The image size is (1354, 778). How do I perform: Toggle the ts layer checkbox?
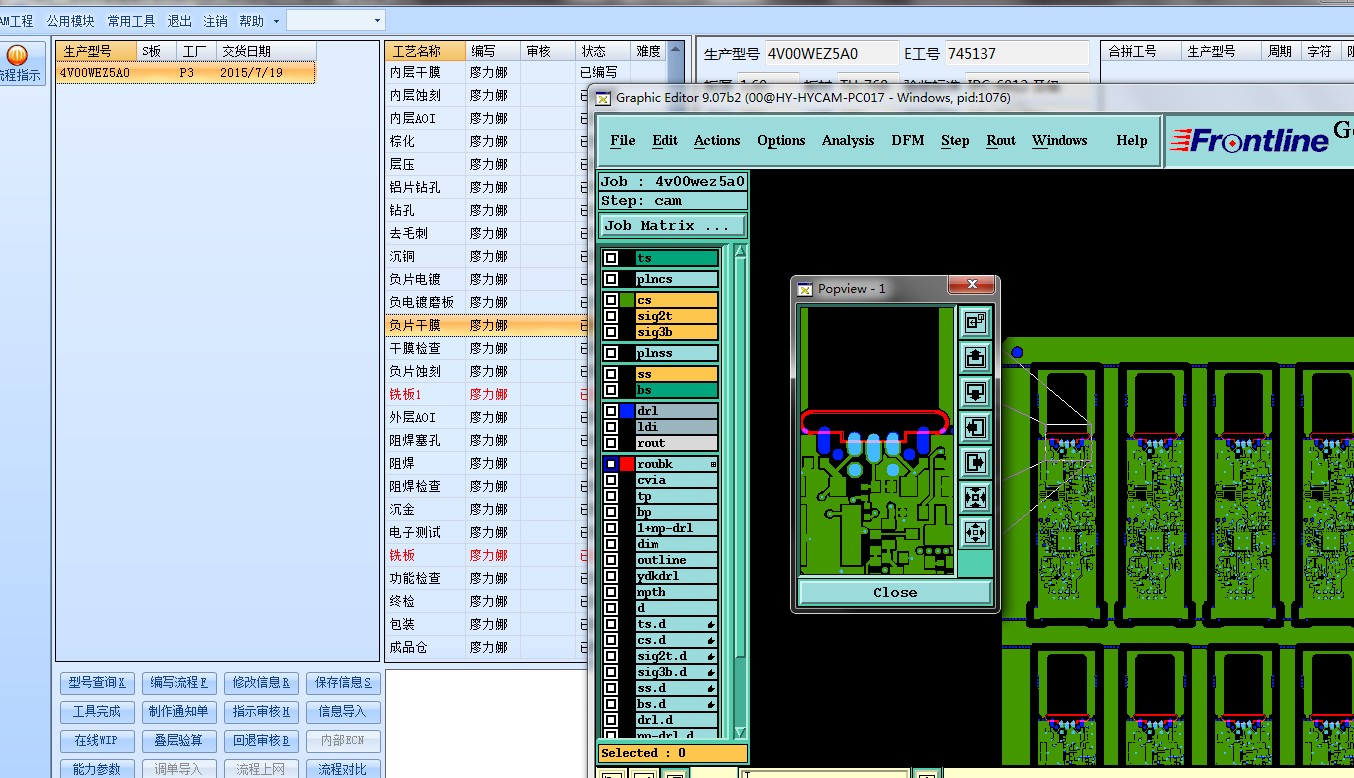tap(611, 258)
